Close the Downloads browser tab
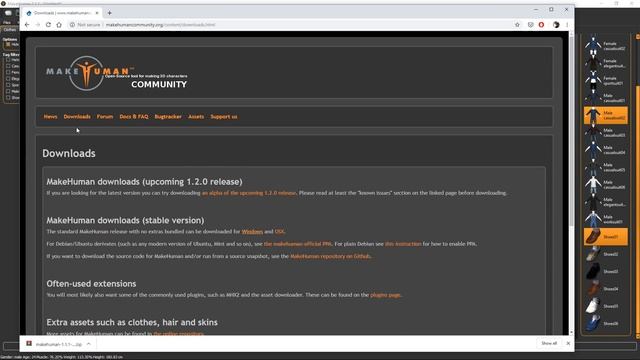640x360 pixels. tap(97, 13)
